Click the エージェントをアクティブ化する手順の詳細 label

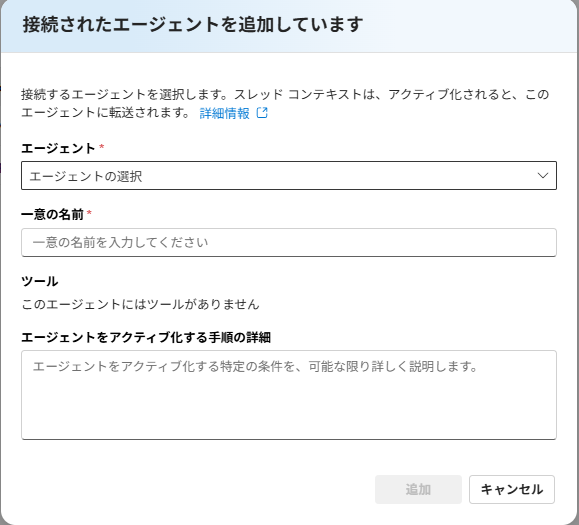(146, 337)
